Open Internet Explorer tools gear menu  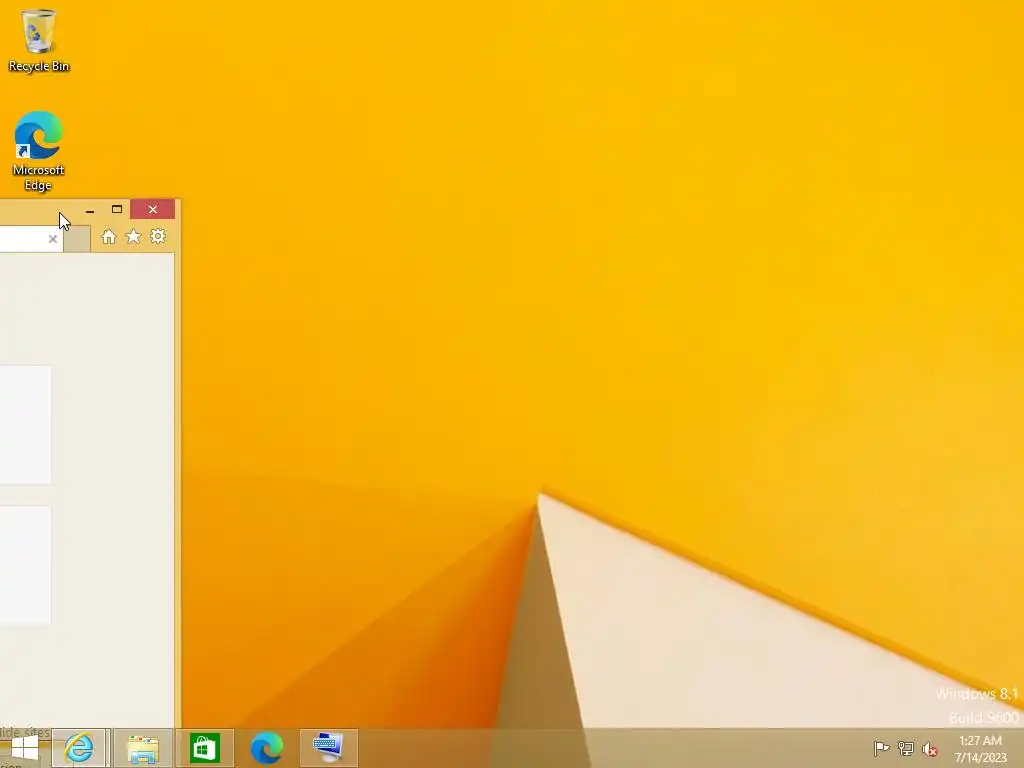tap(158, 236)
